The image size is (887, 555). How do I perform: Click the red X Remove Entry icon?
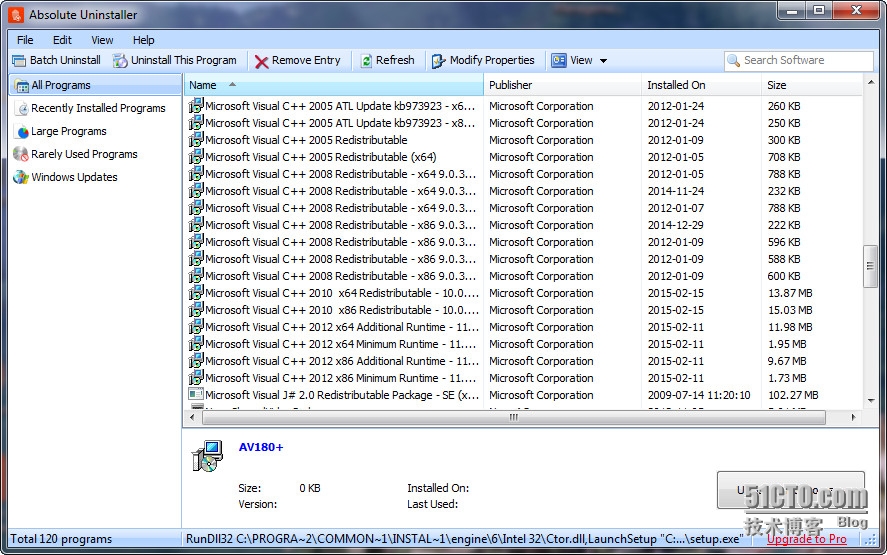pyautogui.click(x=261, y=61)
